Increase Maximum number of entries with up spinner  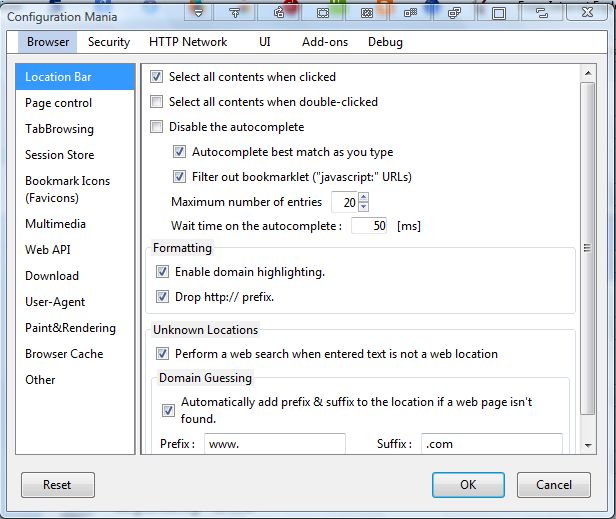click(363, 197)
